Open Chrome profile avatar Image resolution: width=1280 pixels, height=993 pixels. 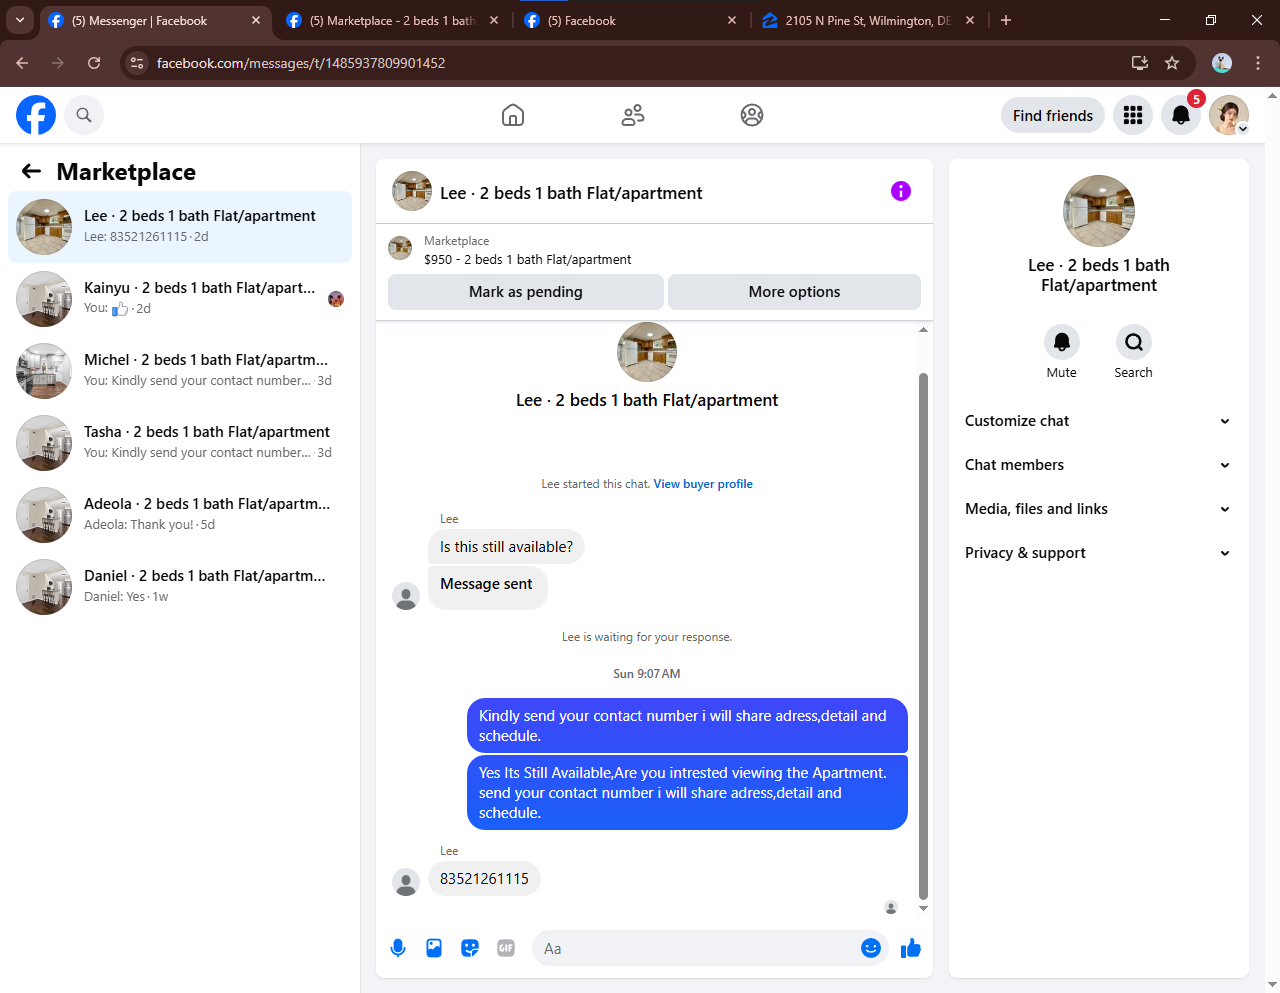point(1222,63)
